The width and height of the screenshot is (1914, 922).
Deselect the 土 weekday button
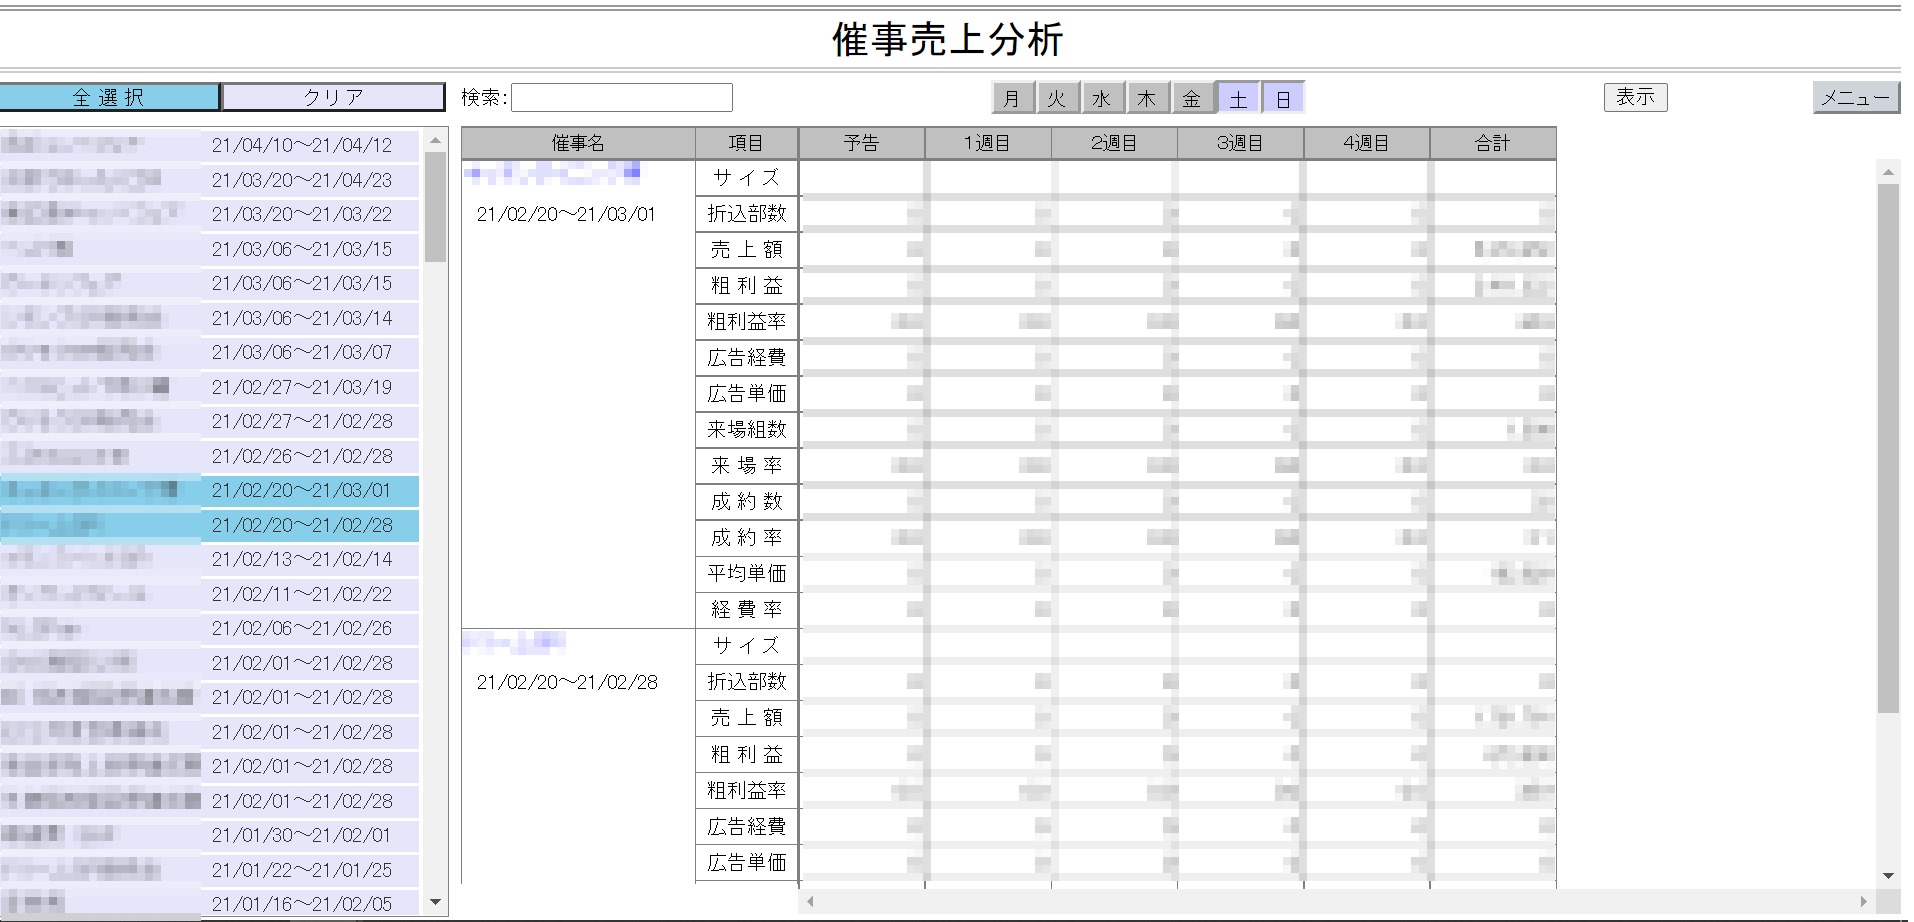coord(1238,98)
